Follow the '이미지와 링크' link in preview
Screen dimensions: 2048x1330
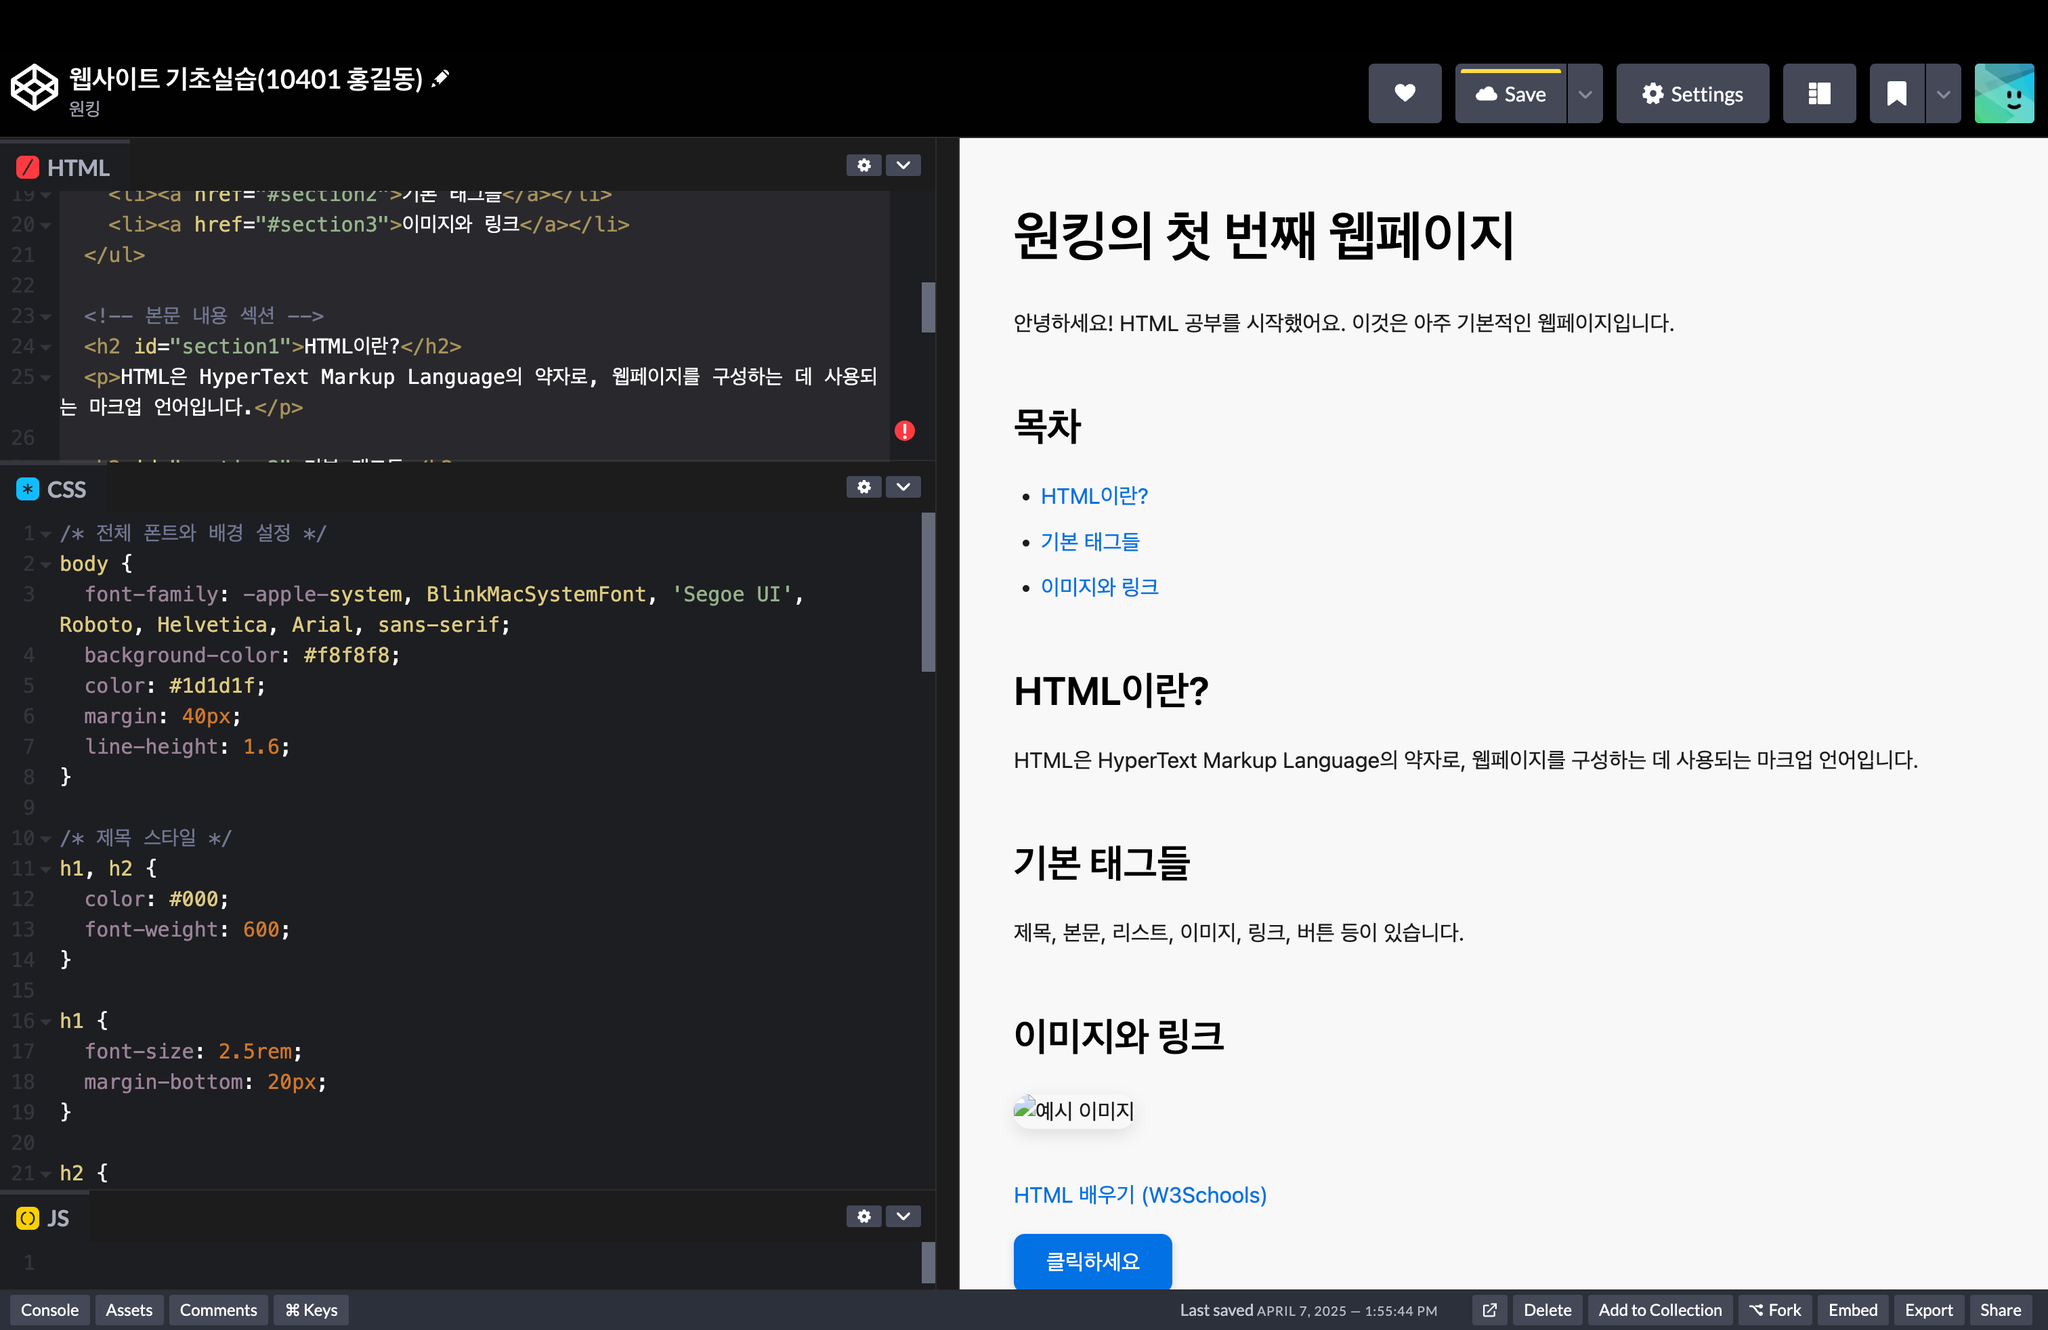tap(1100, 587)
